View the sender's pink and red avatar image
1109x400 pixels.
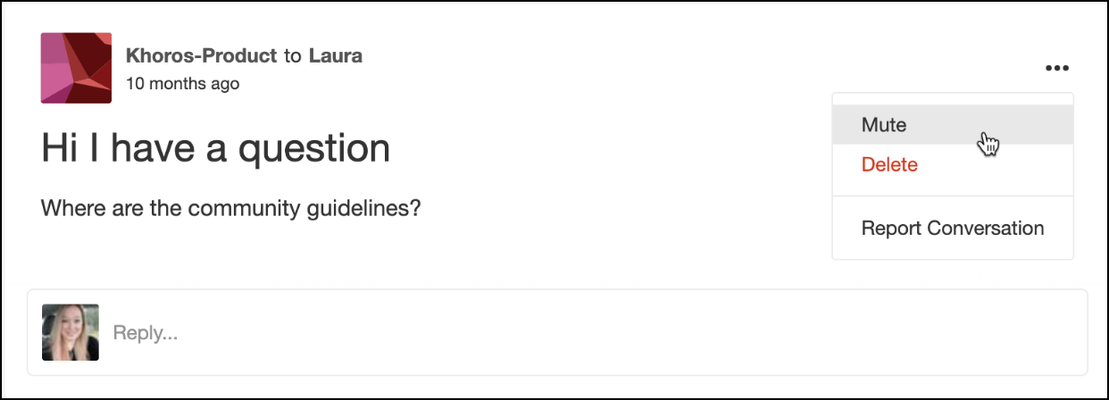76,68
